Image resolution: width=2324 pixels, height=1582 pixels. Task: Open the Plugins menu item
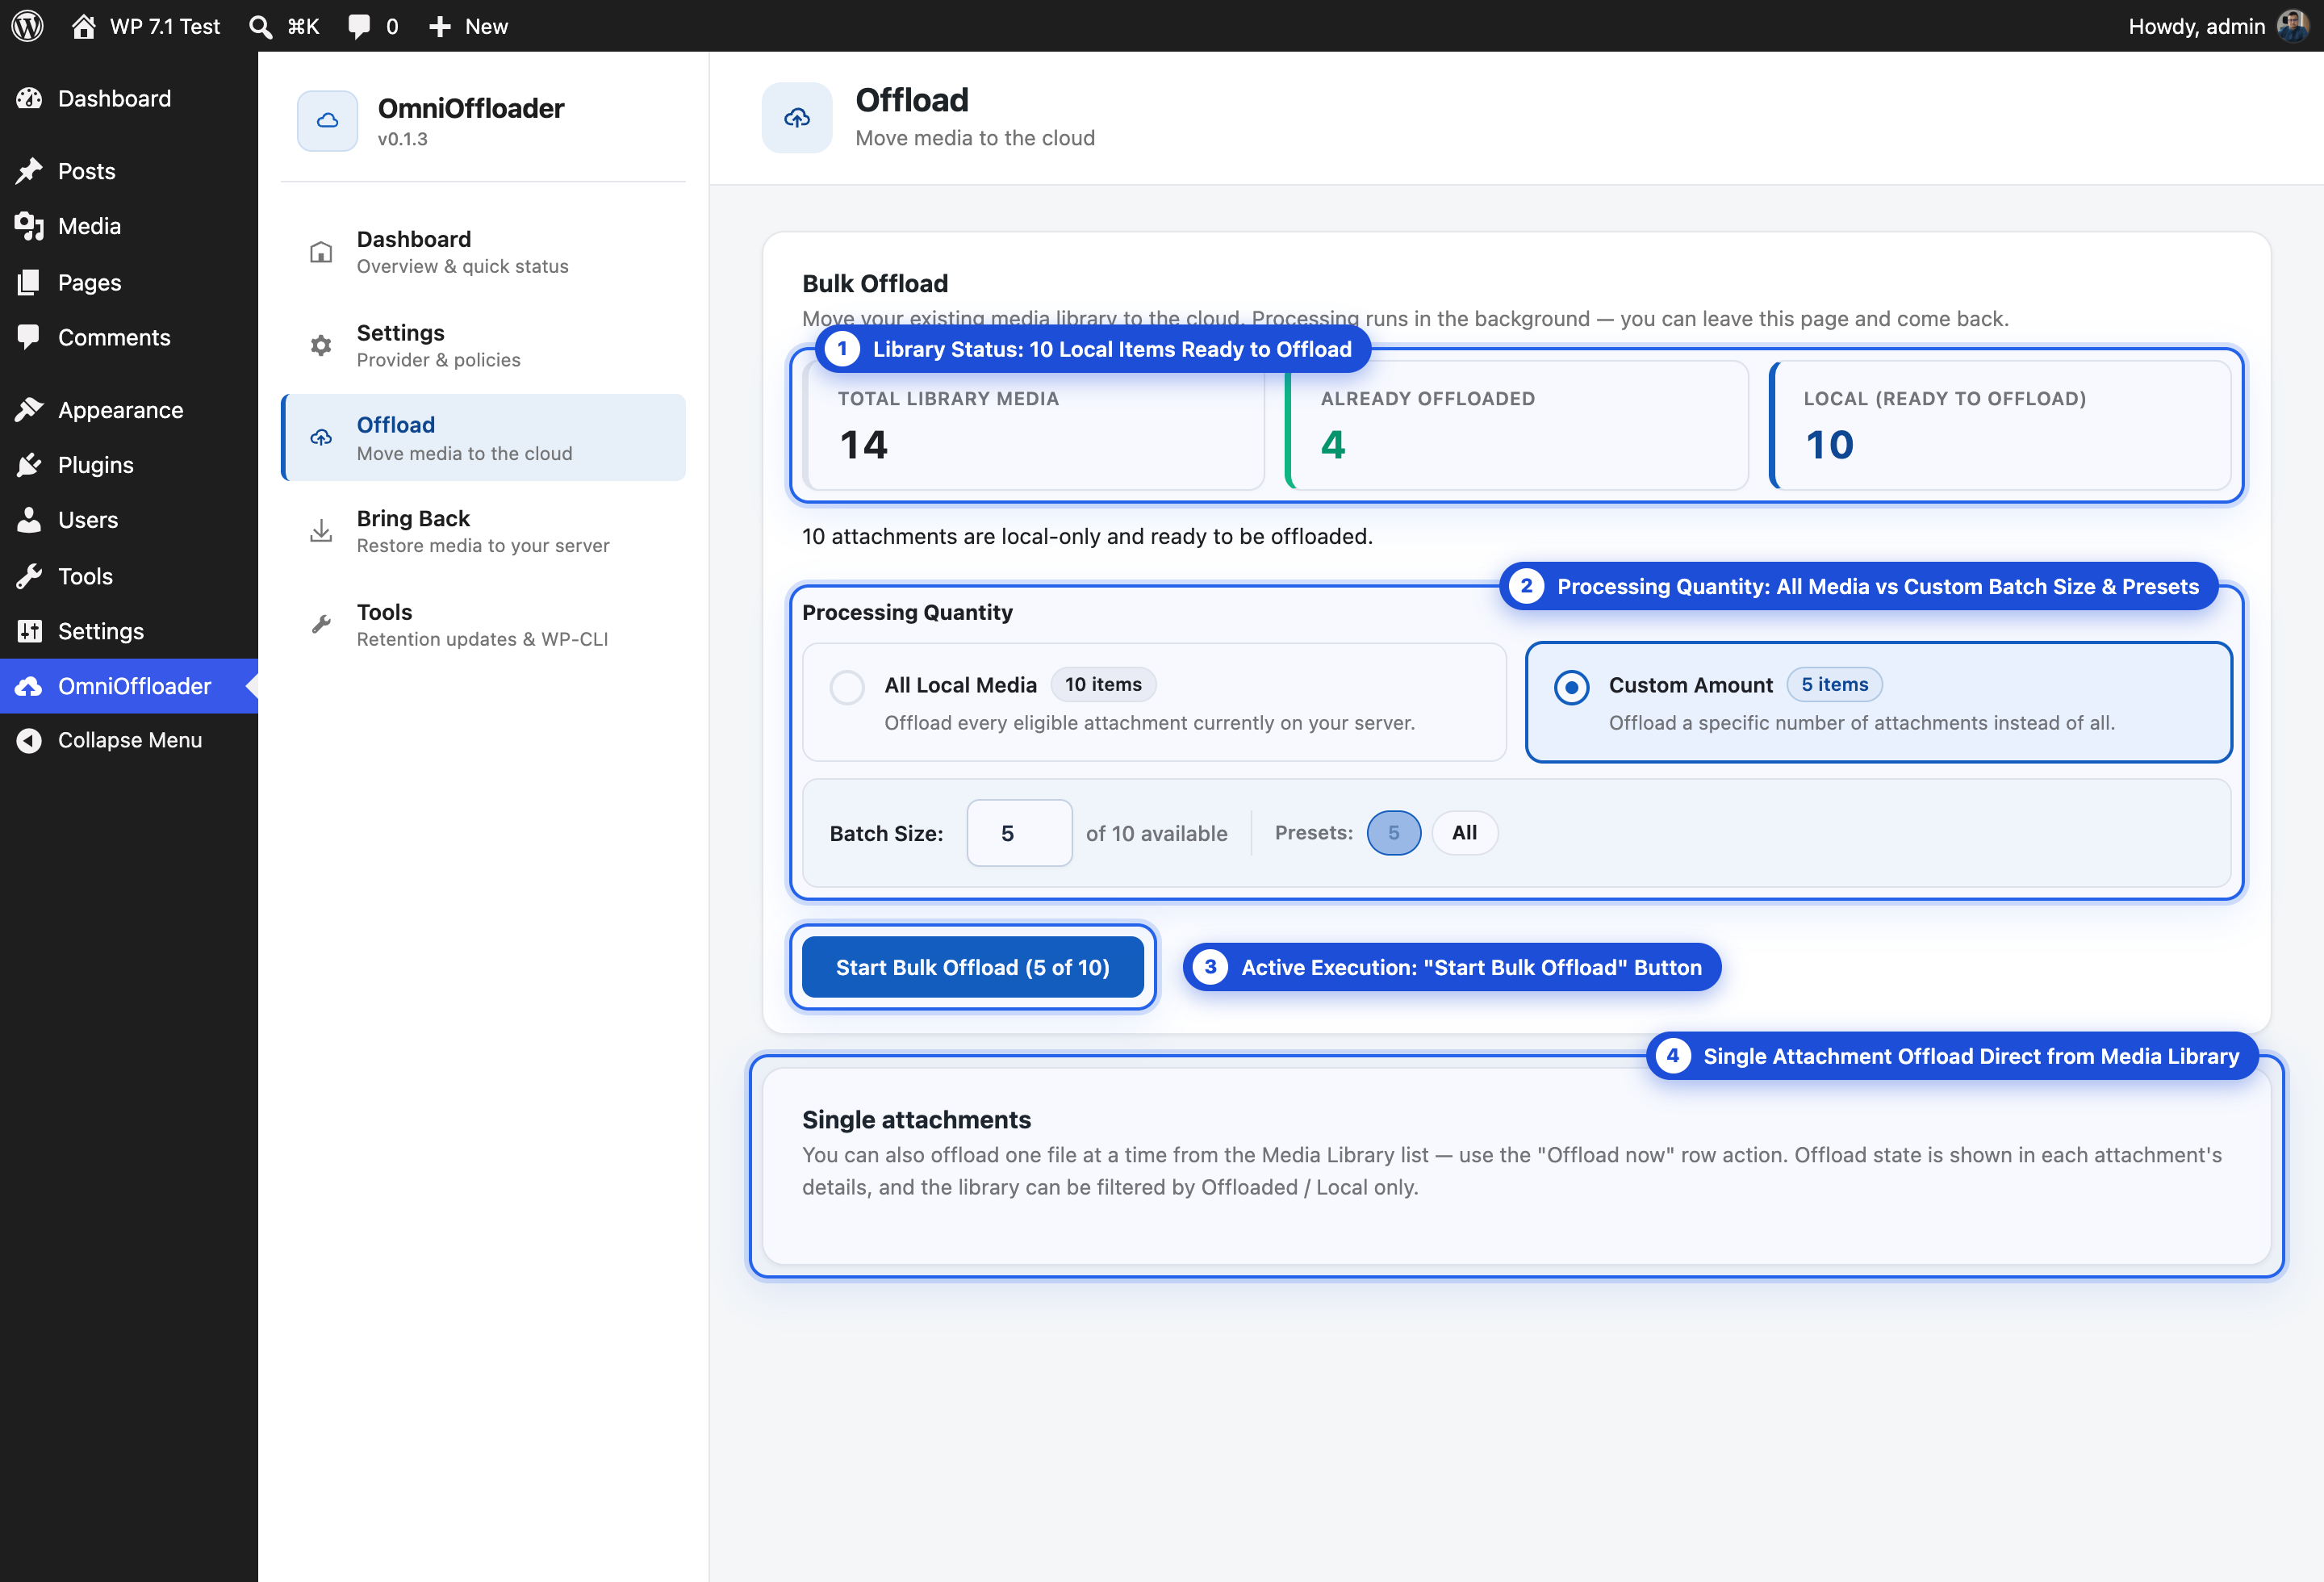129,465
